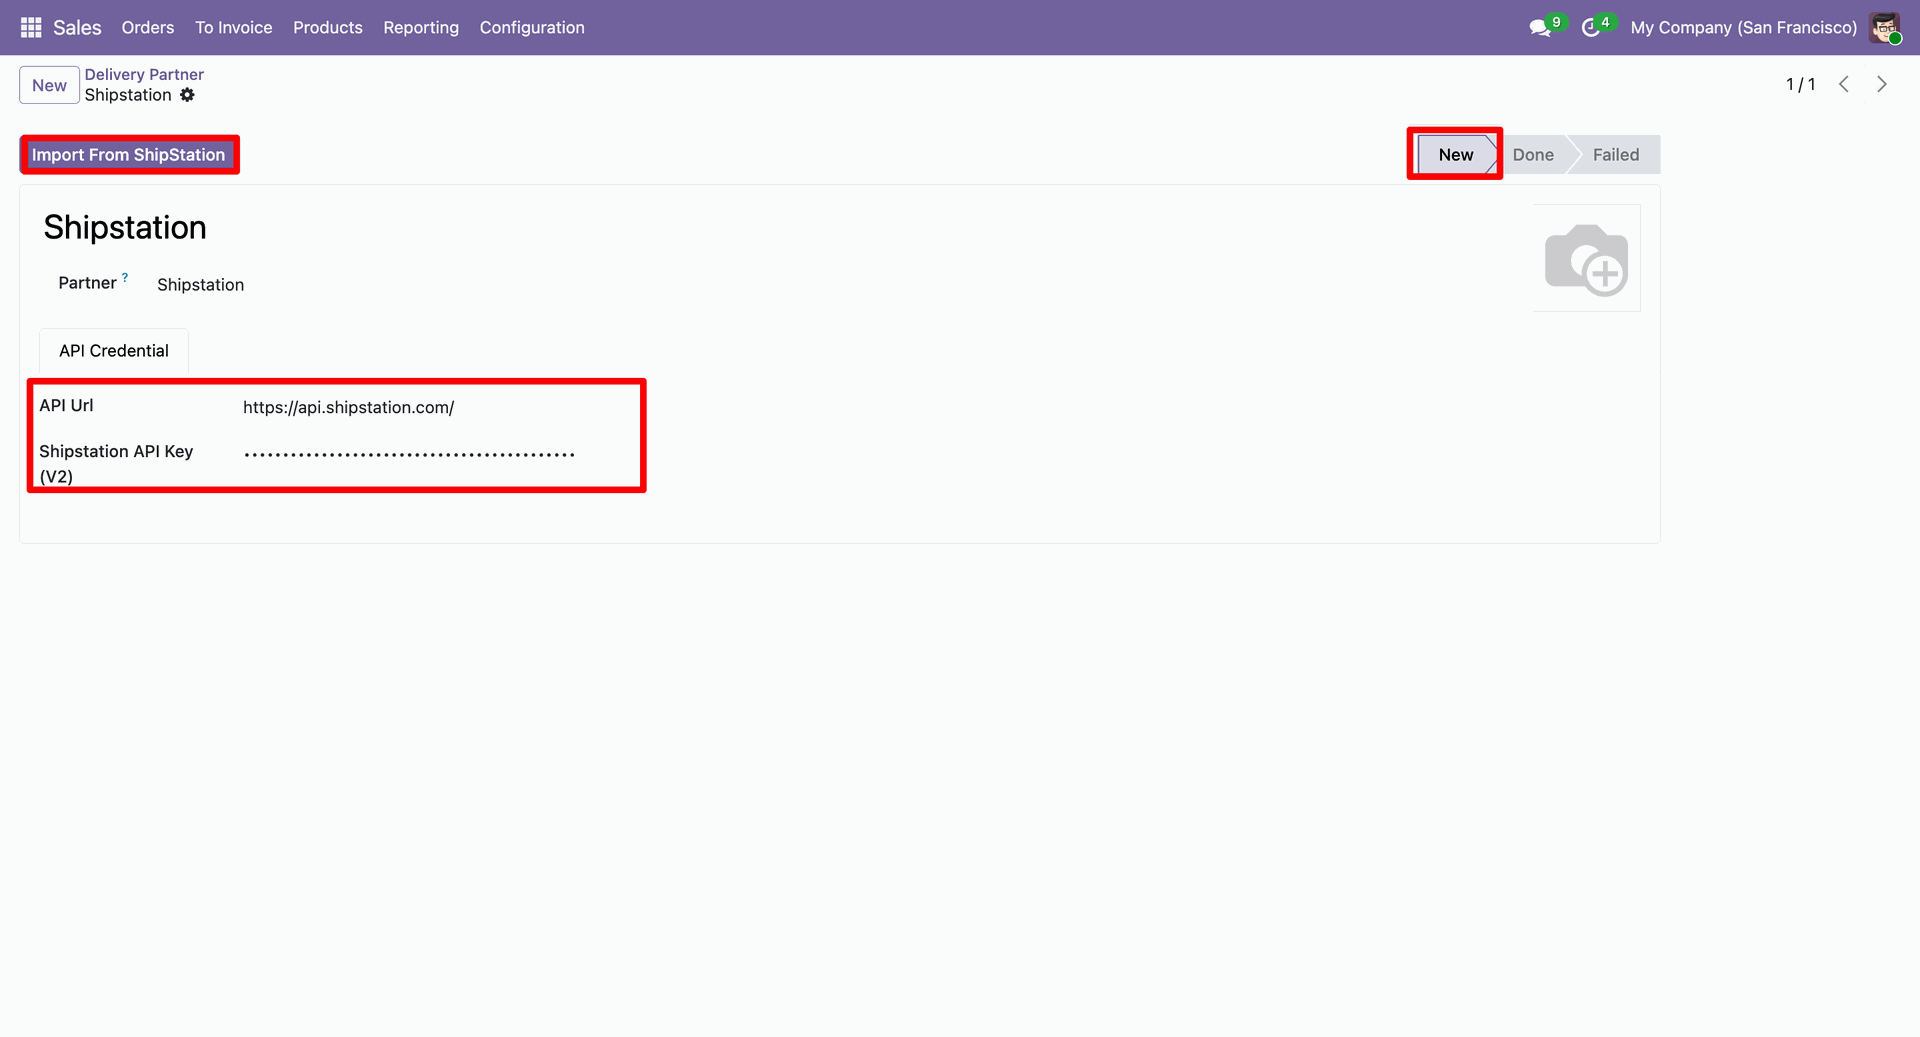Click the Partner field help question mark

pyautogui.click(x=125, y=277)
